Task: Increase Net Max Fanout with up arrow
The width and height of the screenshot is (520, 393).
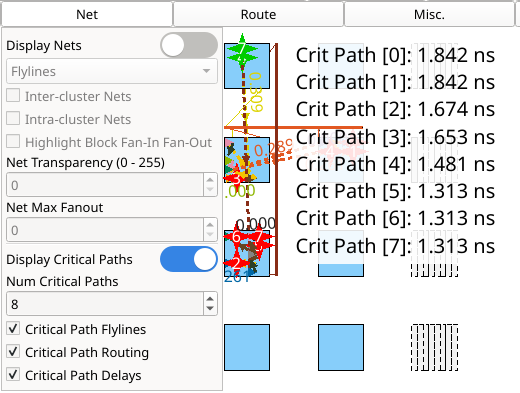Action: pos(210,225)
